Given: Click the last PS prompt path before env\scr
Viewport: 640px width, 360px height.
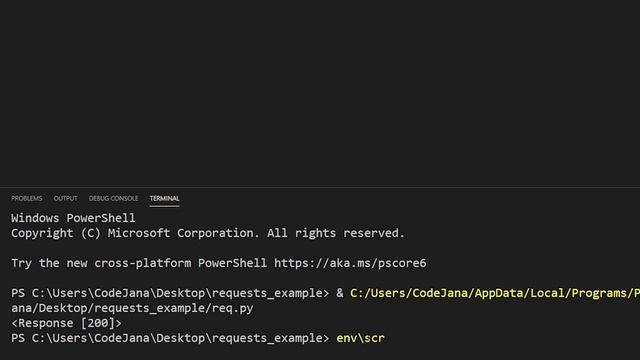Looking at the screenshot, I should pos(170,338).
